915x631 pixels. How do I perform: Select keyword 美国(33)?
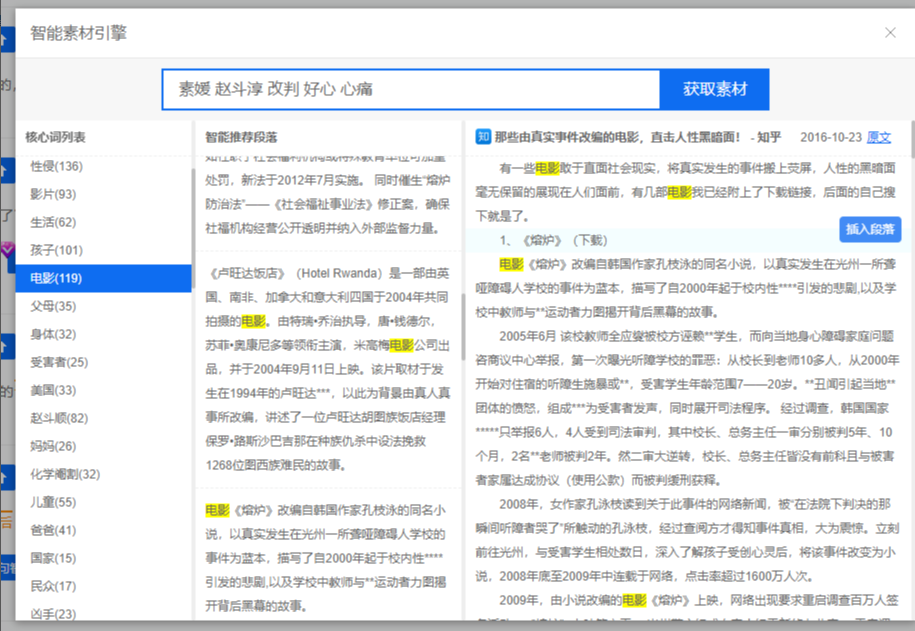(x=103, y=391)
